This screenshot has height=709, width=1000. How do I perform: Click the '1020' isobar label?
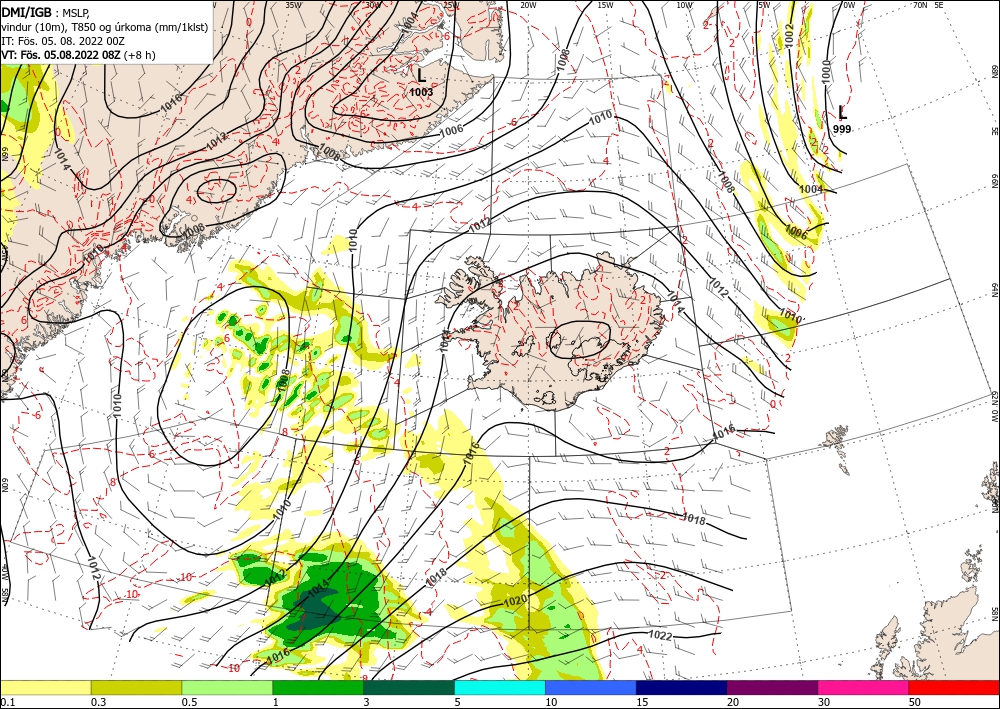tap(515, 601)
